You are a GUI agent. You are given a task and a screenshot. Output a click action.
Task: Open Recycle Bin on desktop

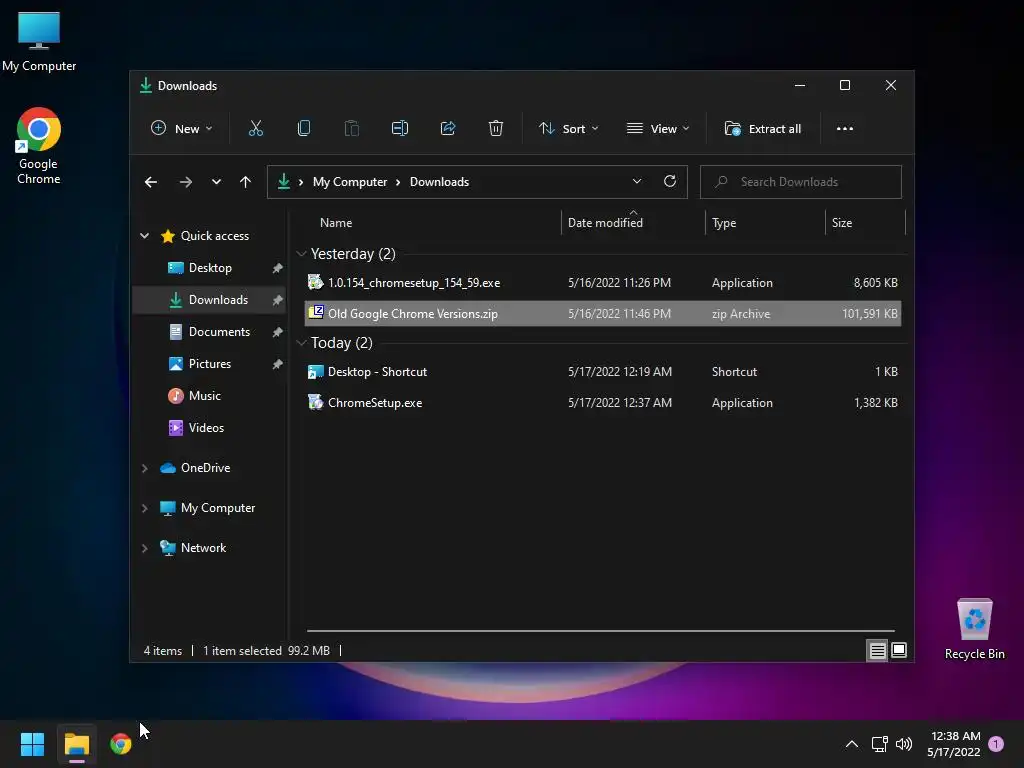[x=974, y=629]
